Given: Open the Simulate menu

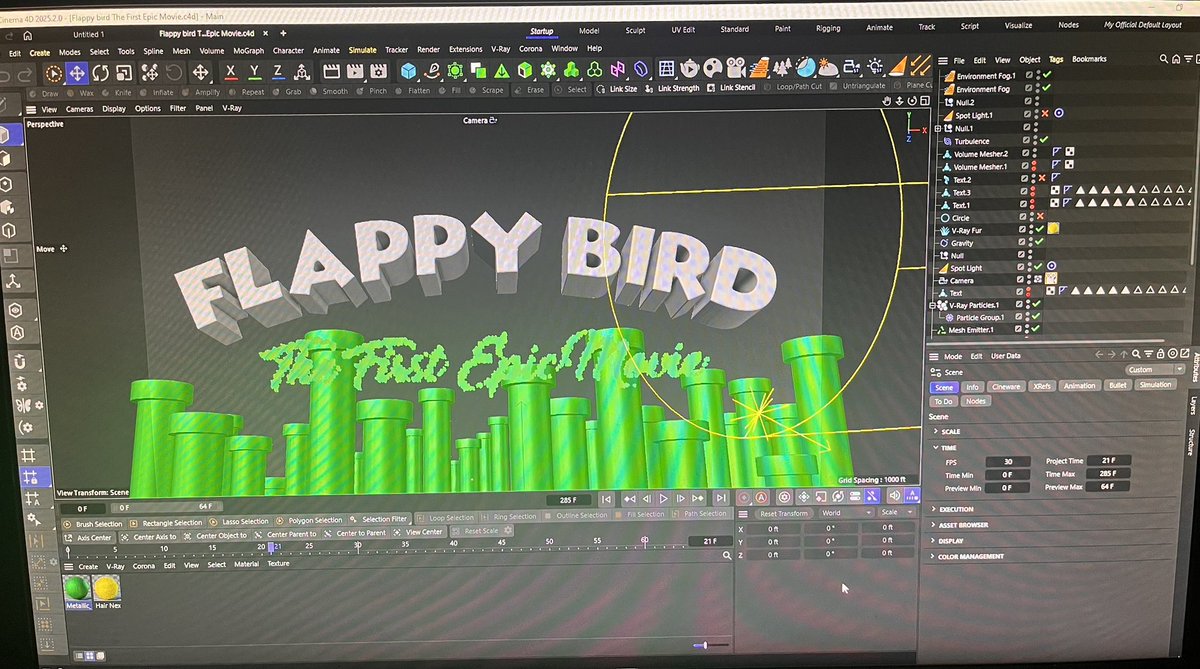Looking at the screenshot, I should 363,49.
